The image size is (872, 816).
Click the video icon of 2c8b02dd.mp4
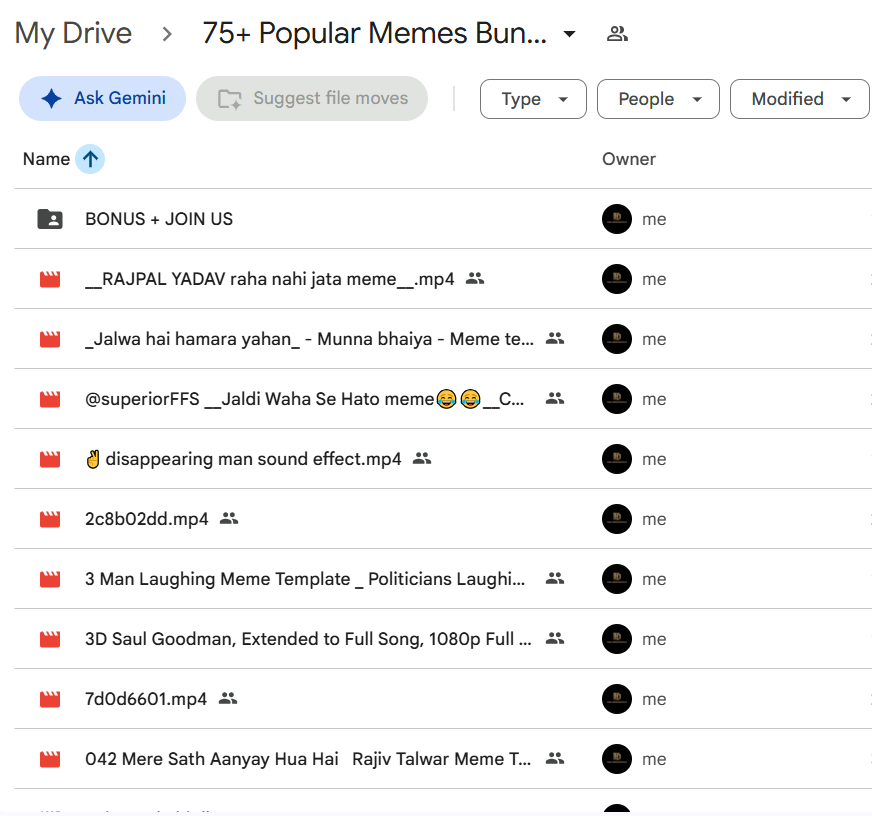click(50, 520)
